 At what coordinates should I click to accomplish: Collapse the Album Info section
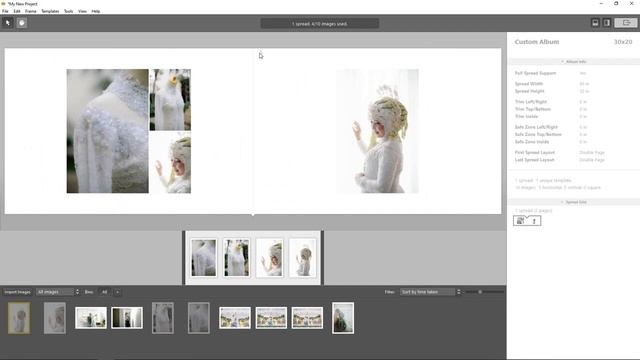click(573, 62)
